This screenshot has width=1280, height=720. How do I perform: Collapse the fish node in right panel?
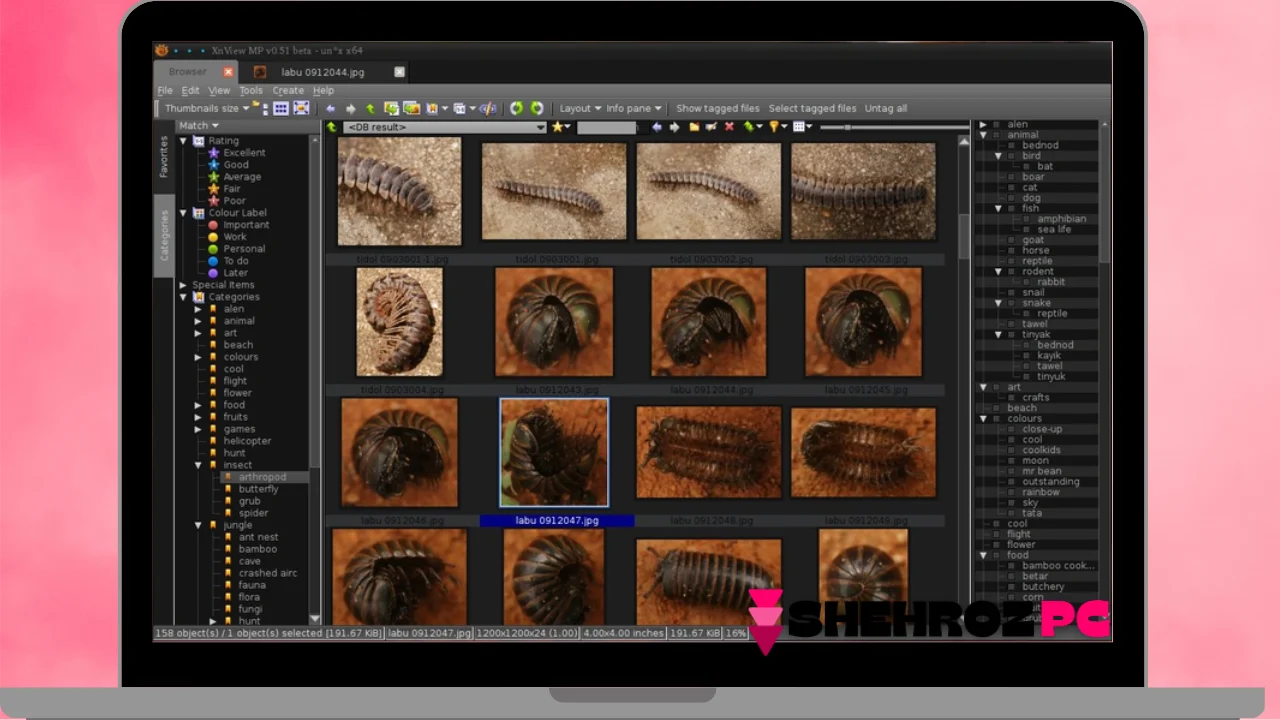coord(998,208)
